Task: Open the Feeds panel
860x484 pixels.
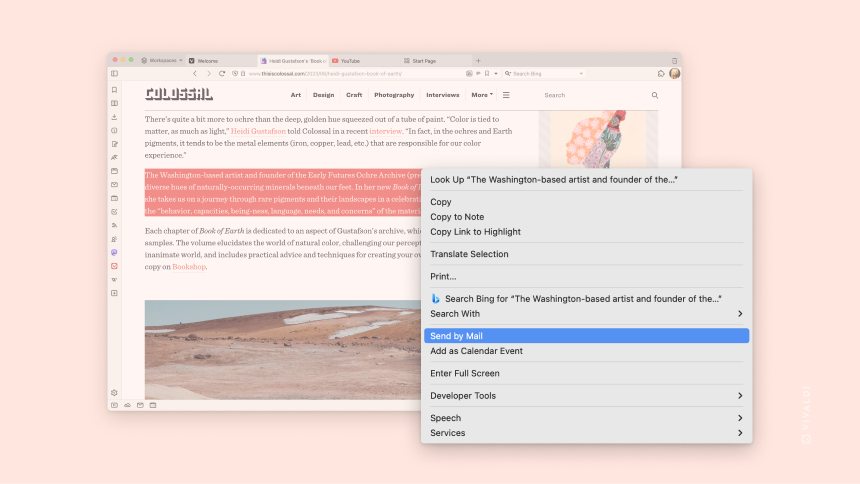Action: pyautogui.click(x=114, y=226)
